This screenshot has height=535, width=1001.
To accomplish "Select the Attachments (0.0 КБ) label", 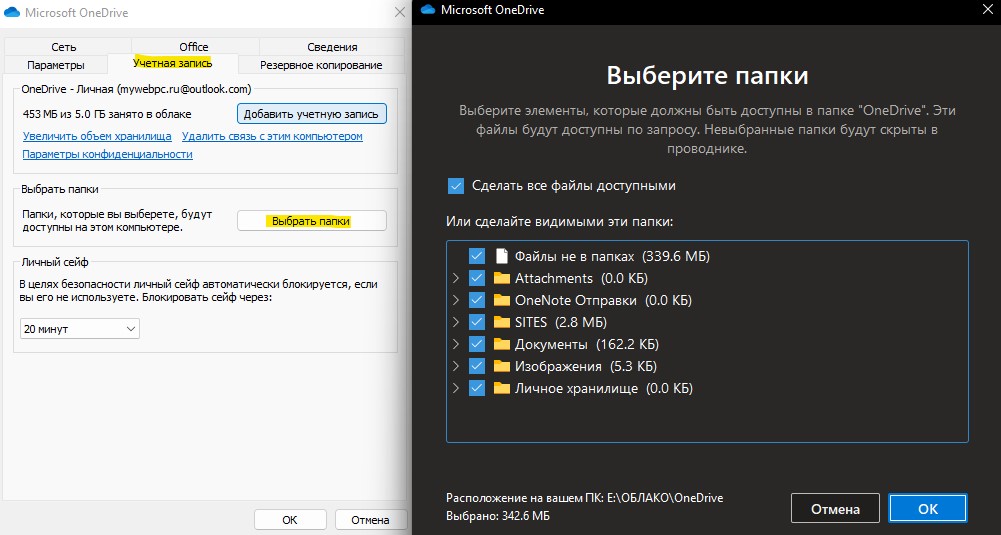I will (582, 278).
